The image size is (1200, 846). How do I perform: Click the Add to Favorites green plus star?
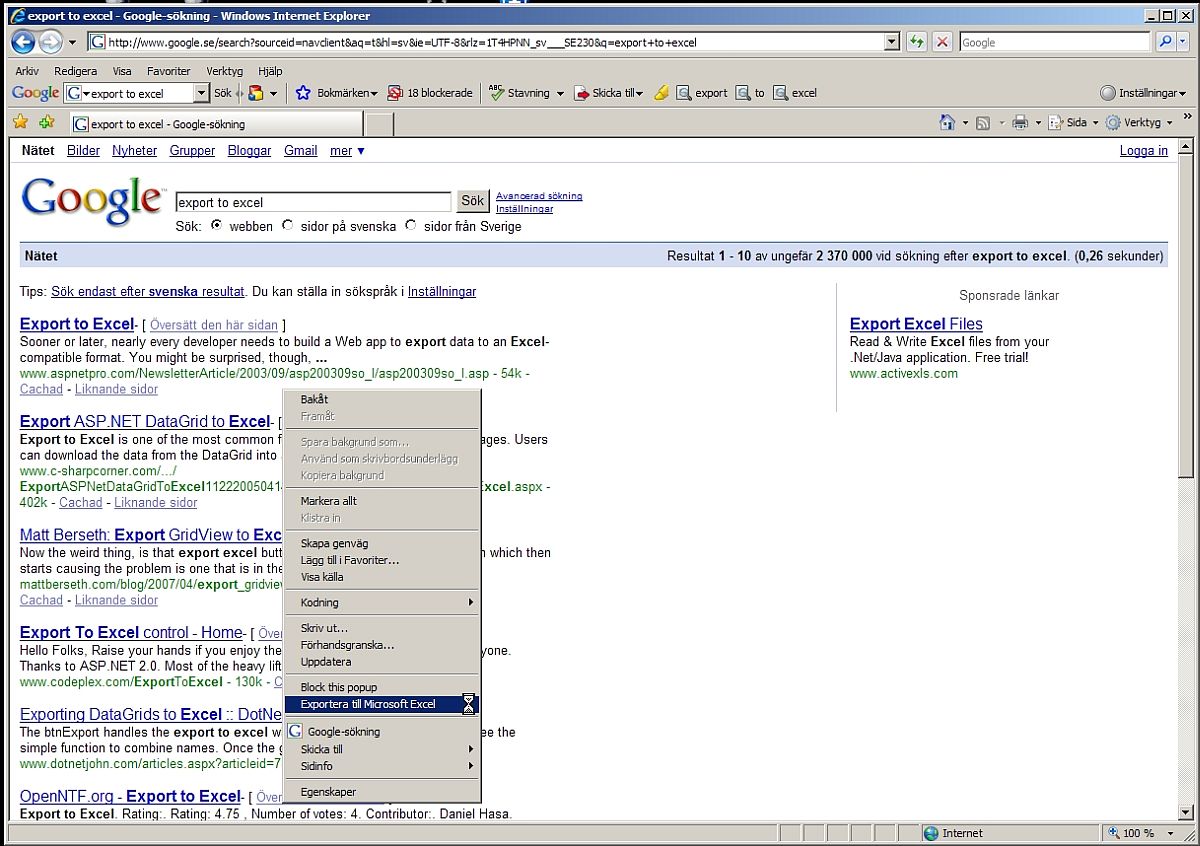[x=46, y=123]
